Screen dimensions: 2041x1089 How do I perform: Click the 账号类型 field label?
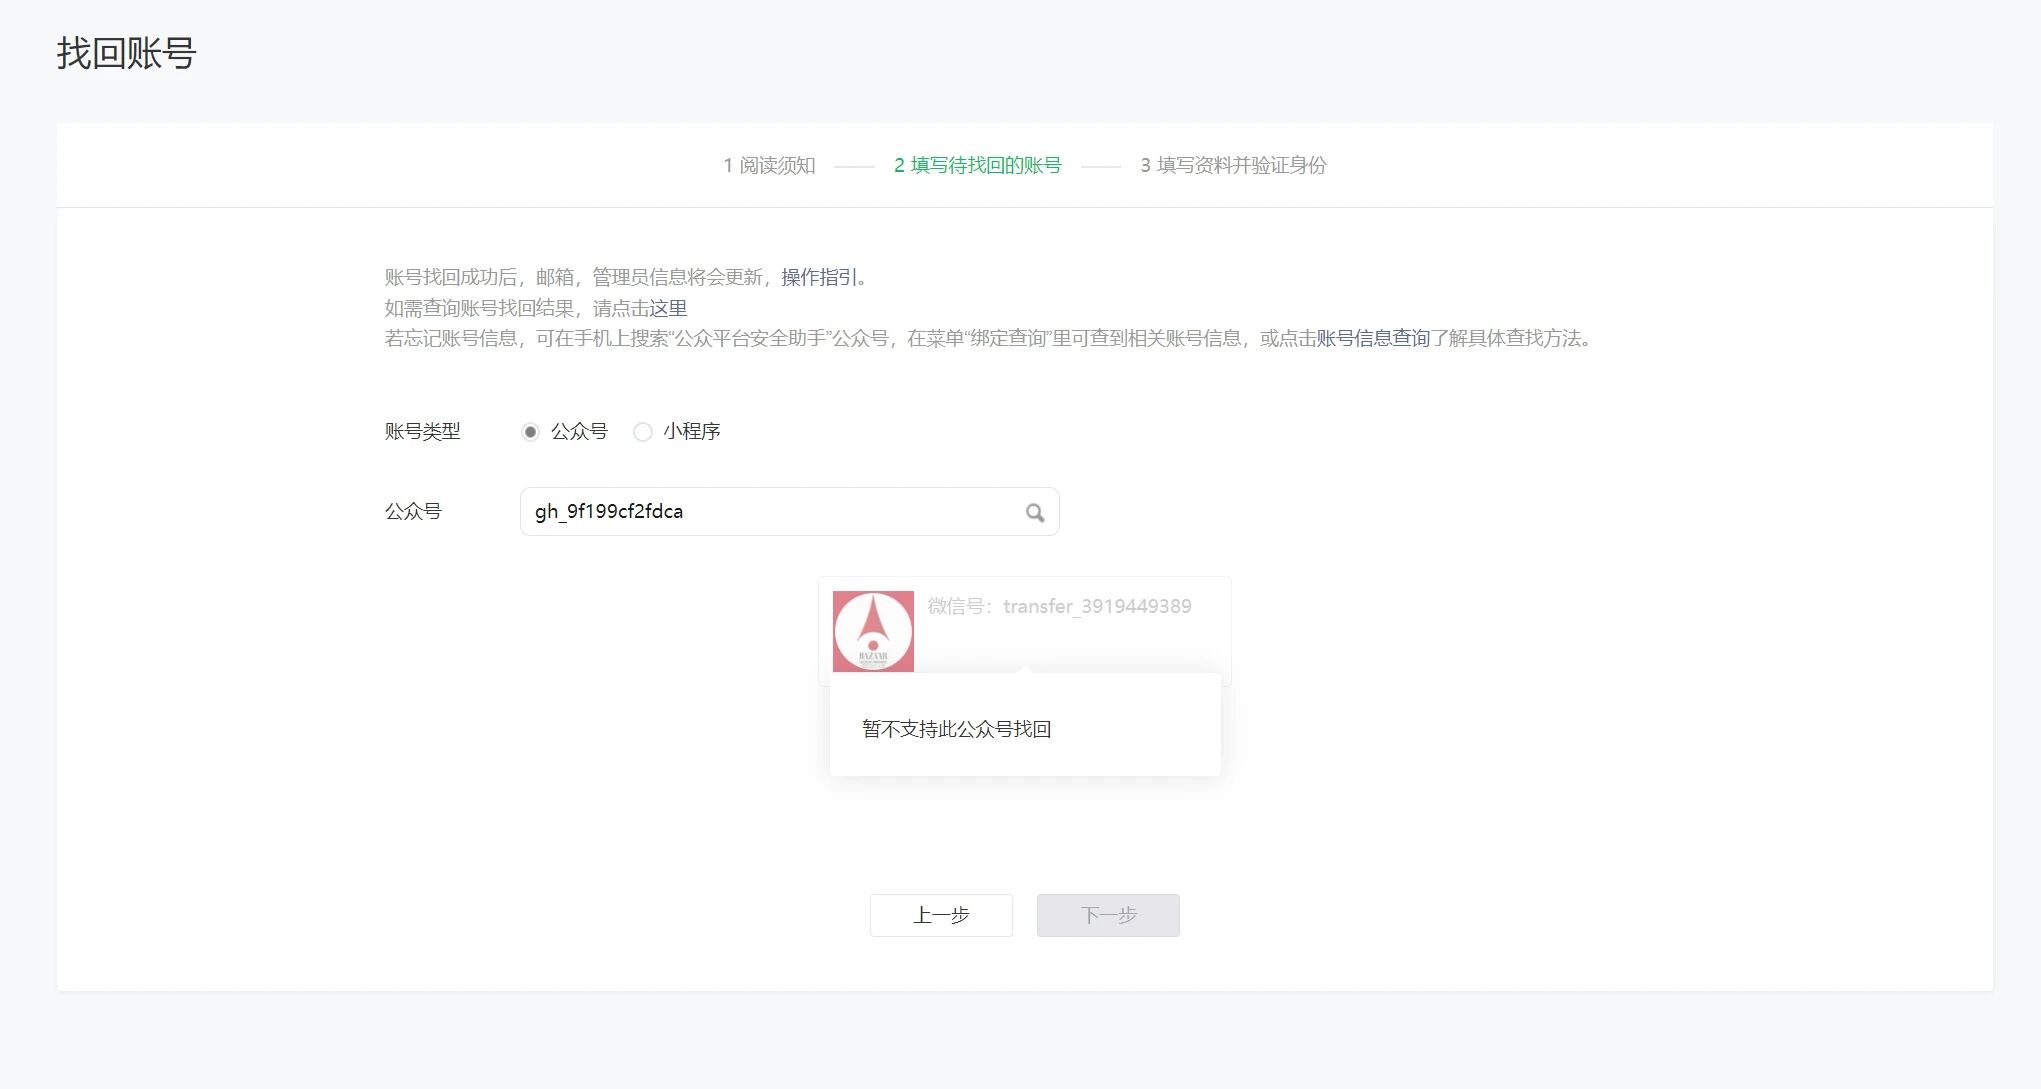tap(422, 432)
